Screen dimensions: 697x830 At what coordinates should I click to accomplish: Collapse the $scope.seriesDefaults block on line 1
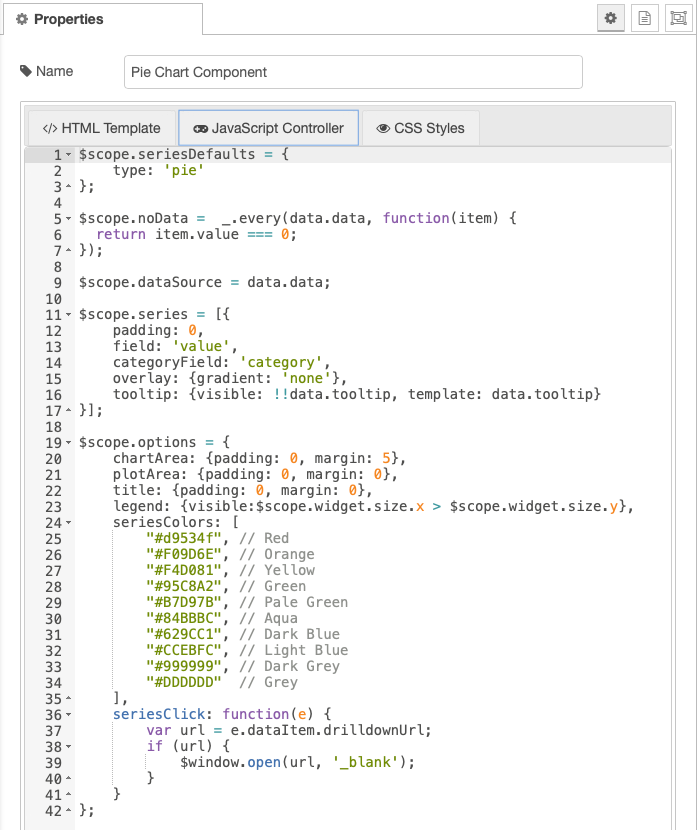[68, 155]
